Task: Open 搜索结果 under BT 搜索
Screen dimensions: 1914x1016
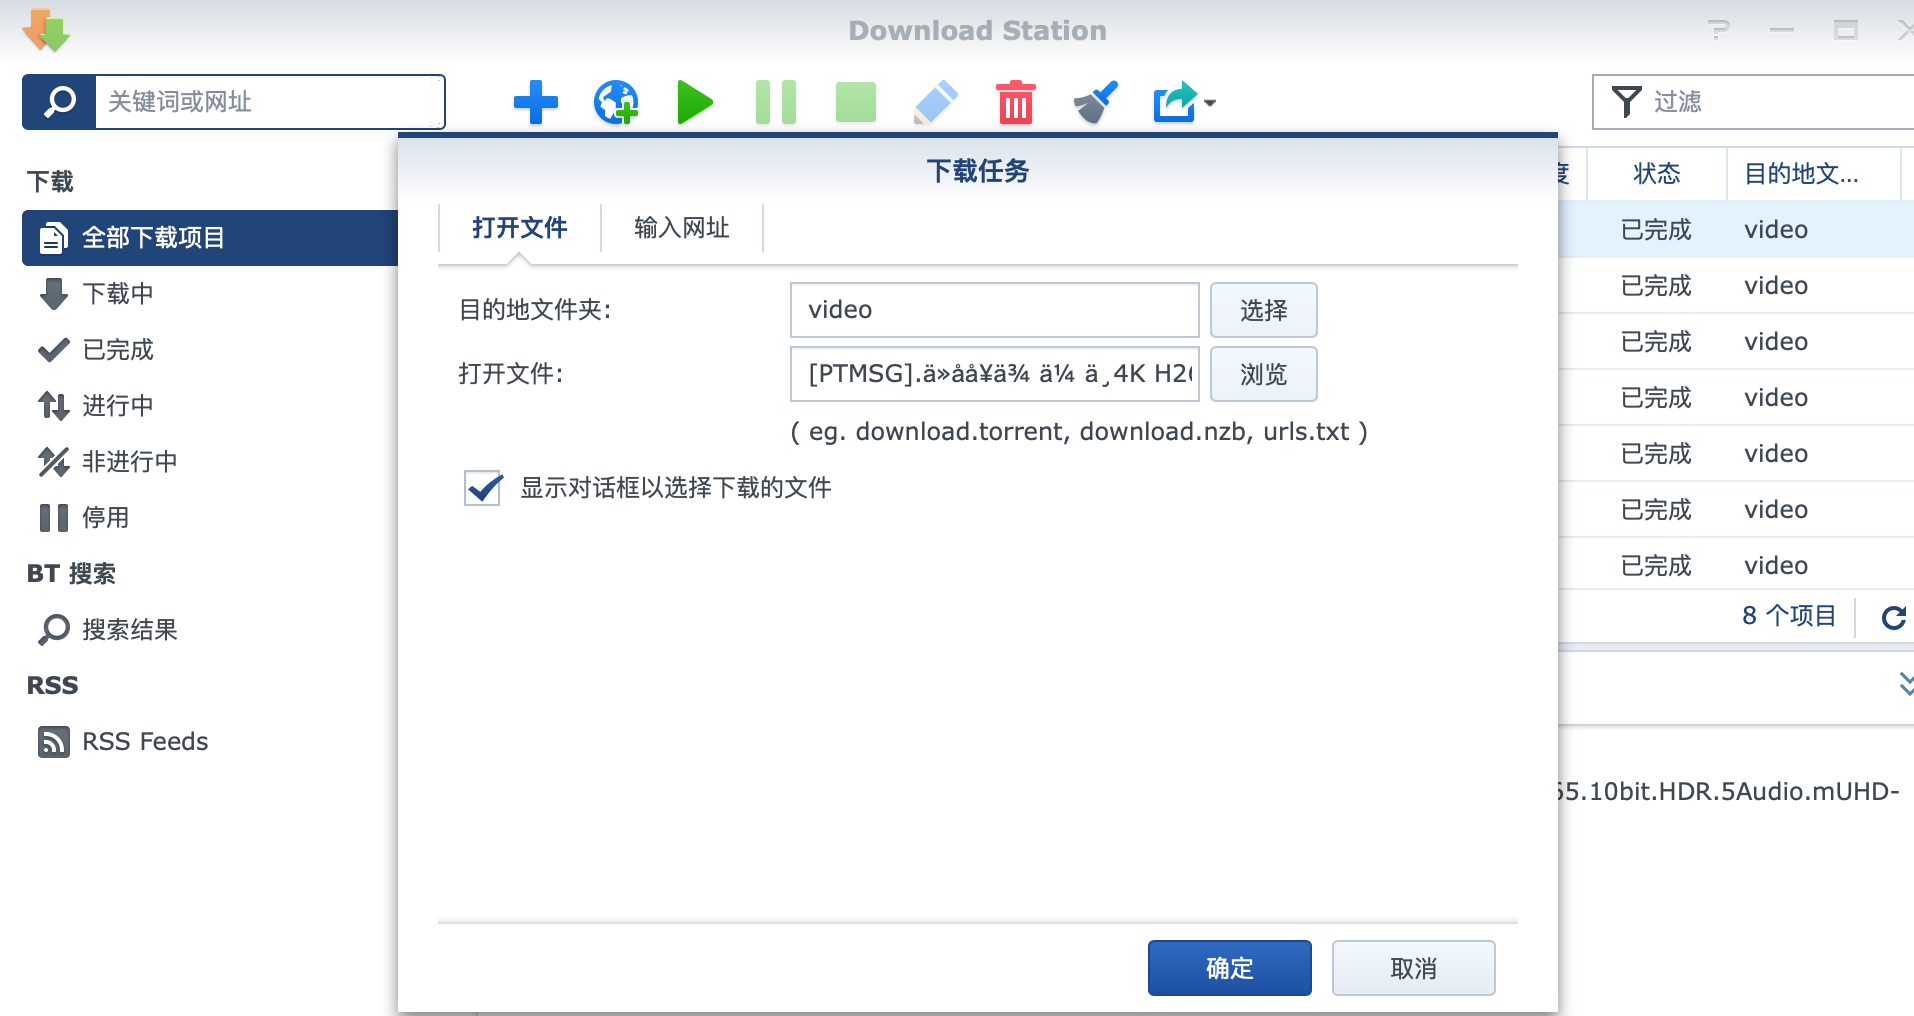Action: [x=210, y=630]
